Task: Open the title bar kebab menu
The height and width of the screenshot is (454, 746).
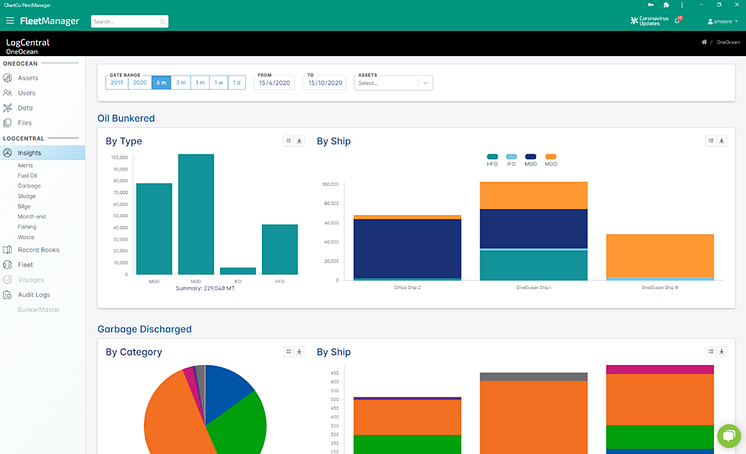Action: click(682, 5)
